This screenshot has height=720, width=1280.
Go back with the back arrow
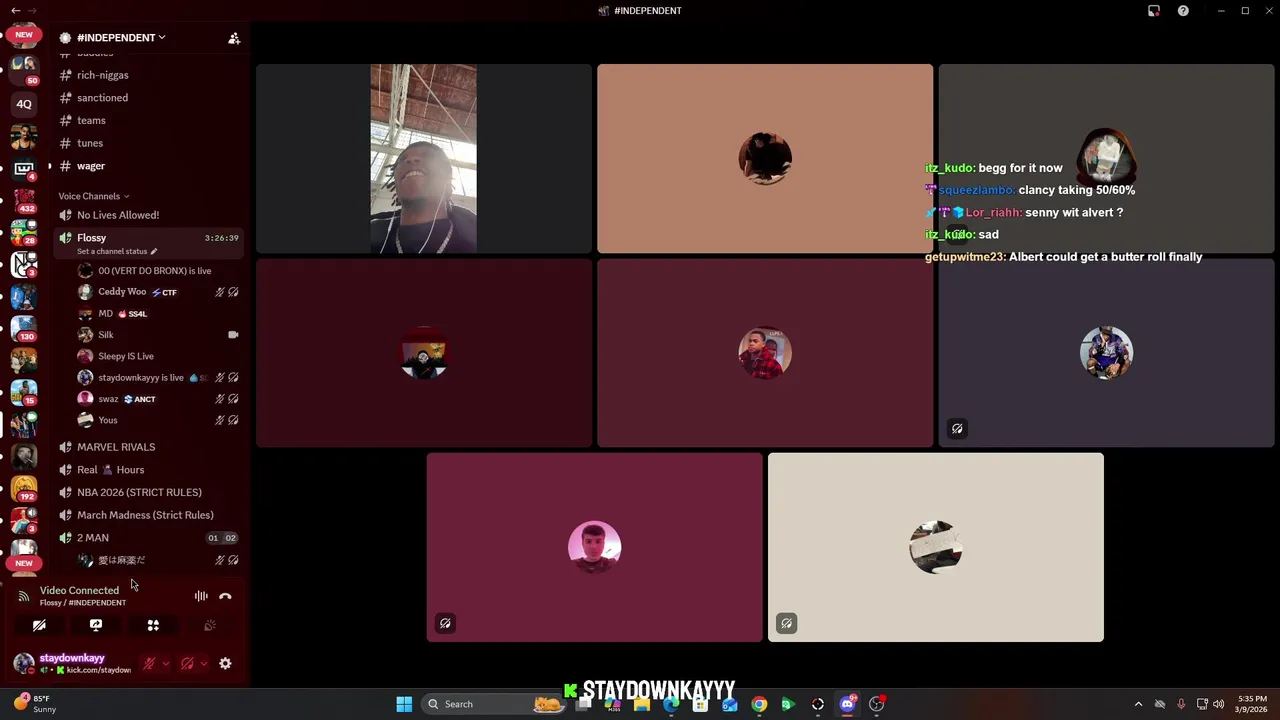tap(16, 10)
